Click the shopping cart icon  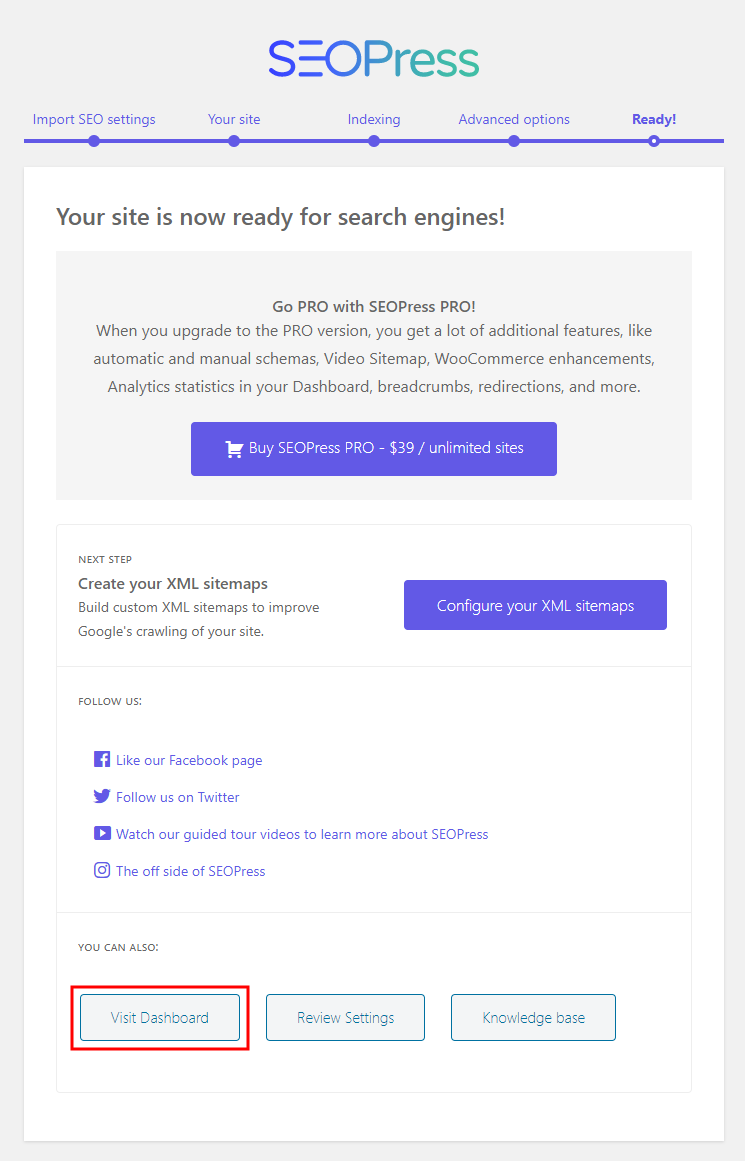235,449
